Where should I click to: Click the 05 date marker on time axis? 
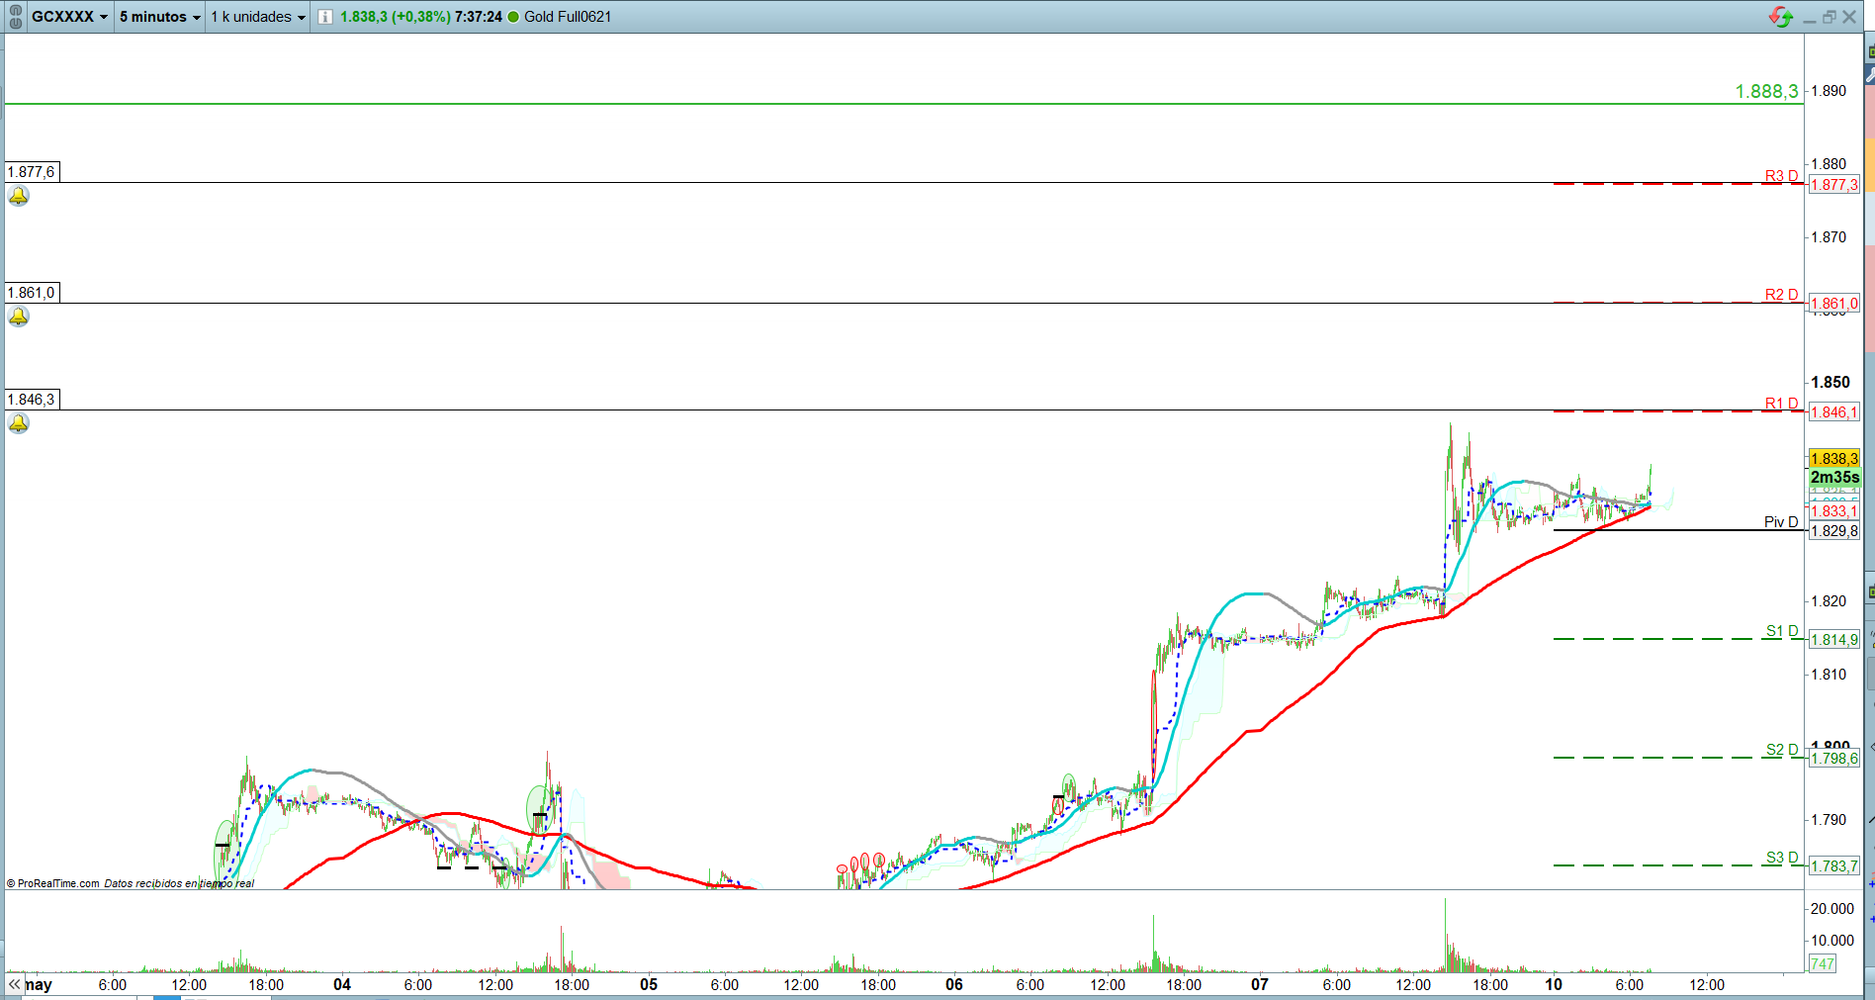648,985
